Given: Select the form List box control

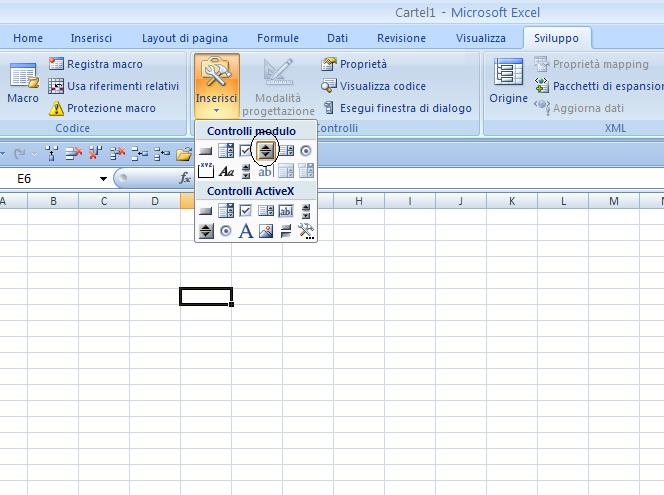Looking at the screenshot, I should (x=286, y=151).
